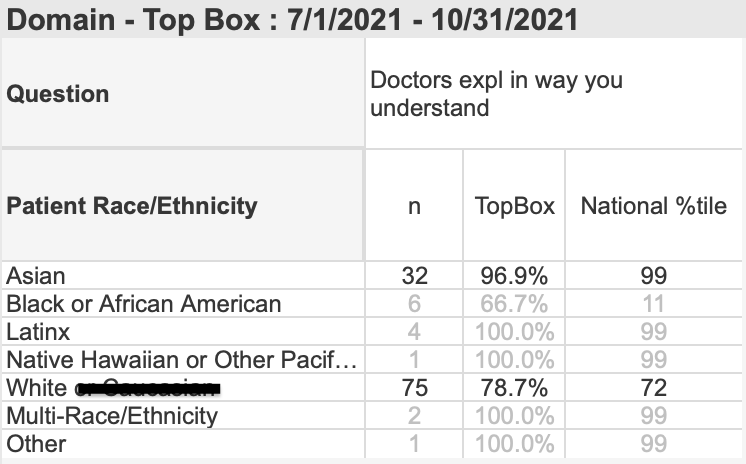Select the TopBox column header
Viewport: 746px width, 464px height.
click(514, 206)
